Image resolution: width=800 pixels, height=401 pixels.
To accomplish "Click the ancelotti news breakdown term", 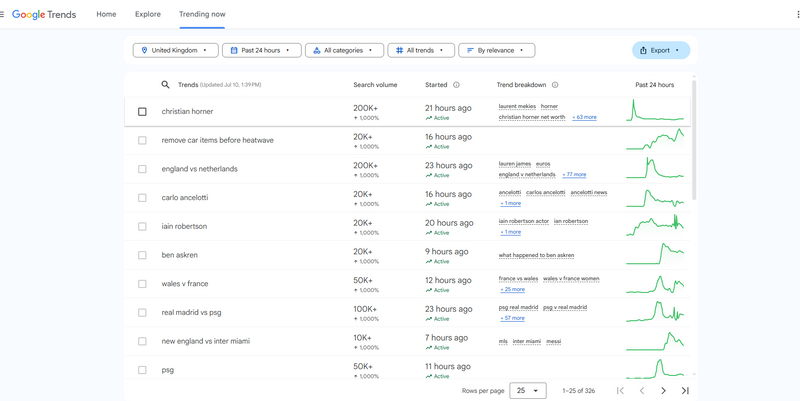I will point(589,192).
